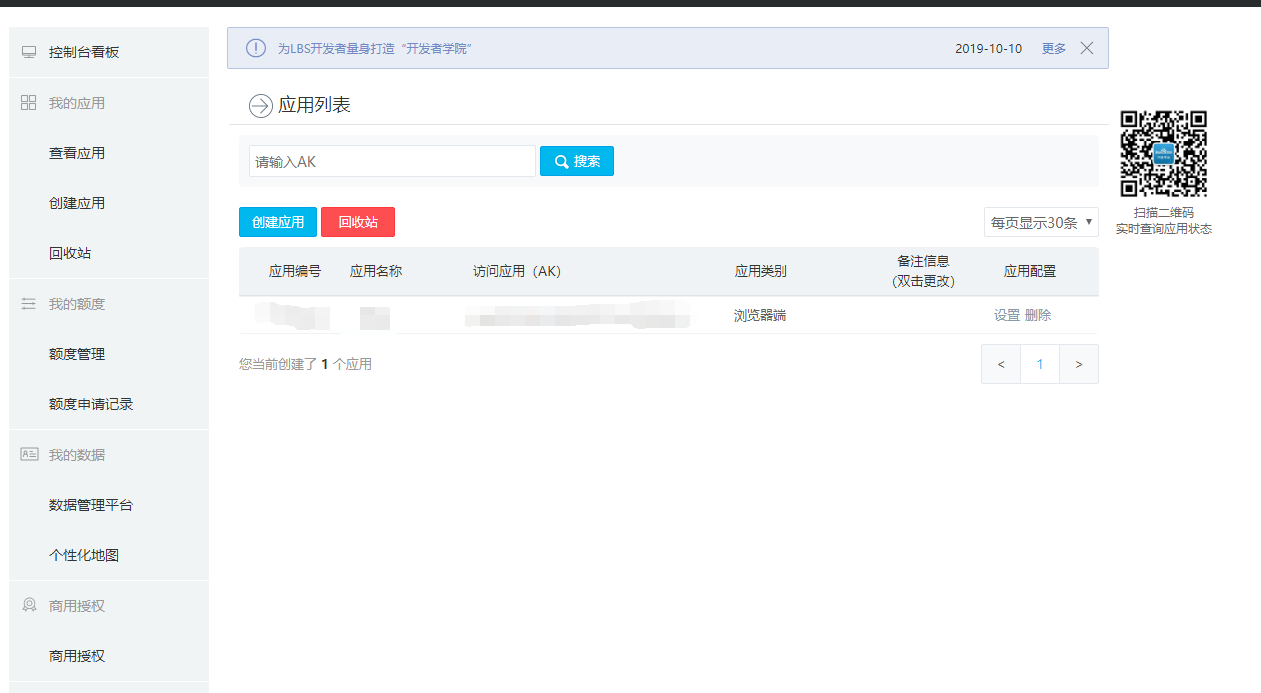Screen dimensions: 1261x693
Task: Open the red 回收站 button
Action: pos(357,222)
